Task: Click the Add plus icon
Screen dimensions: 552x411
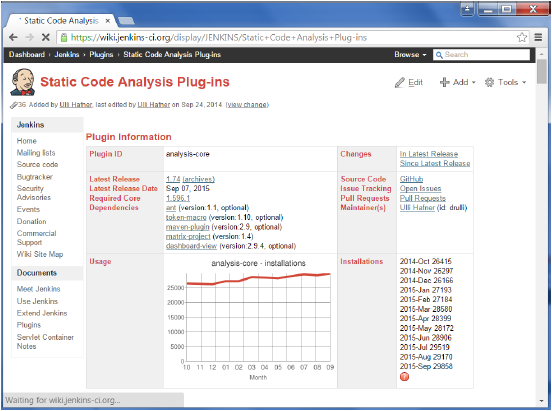Action: (445, 82)
